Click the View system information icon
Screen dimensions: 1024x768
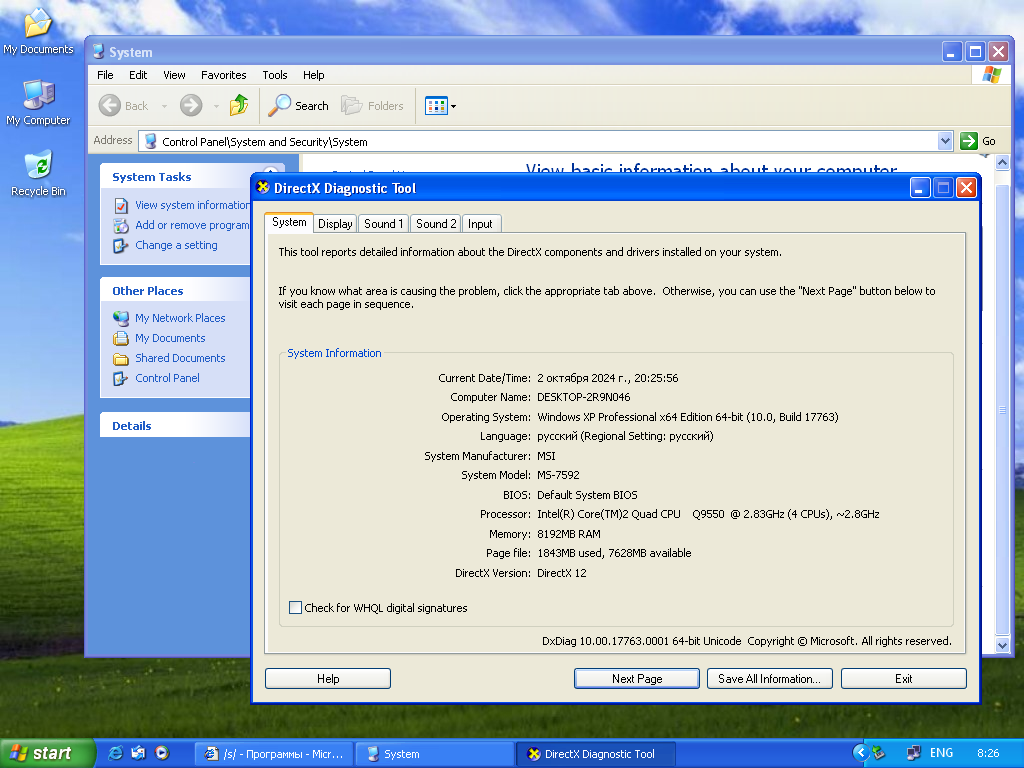121,206
